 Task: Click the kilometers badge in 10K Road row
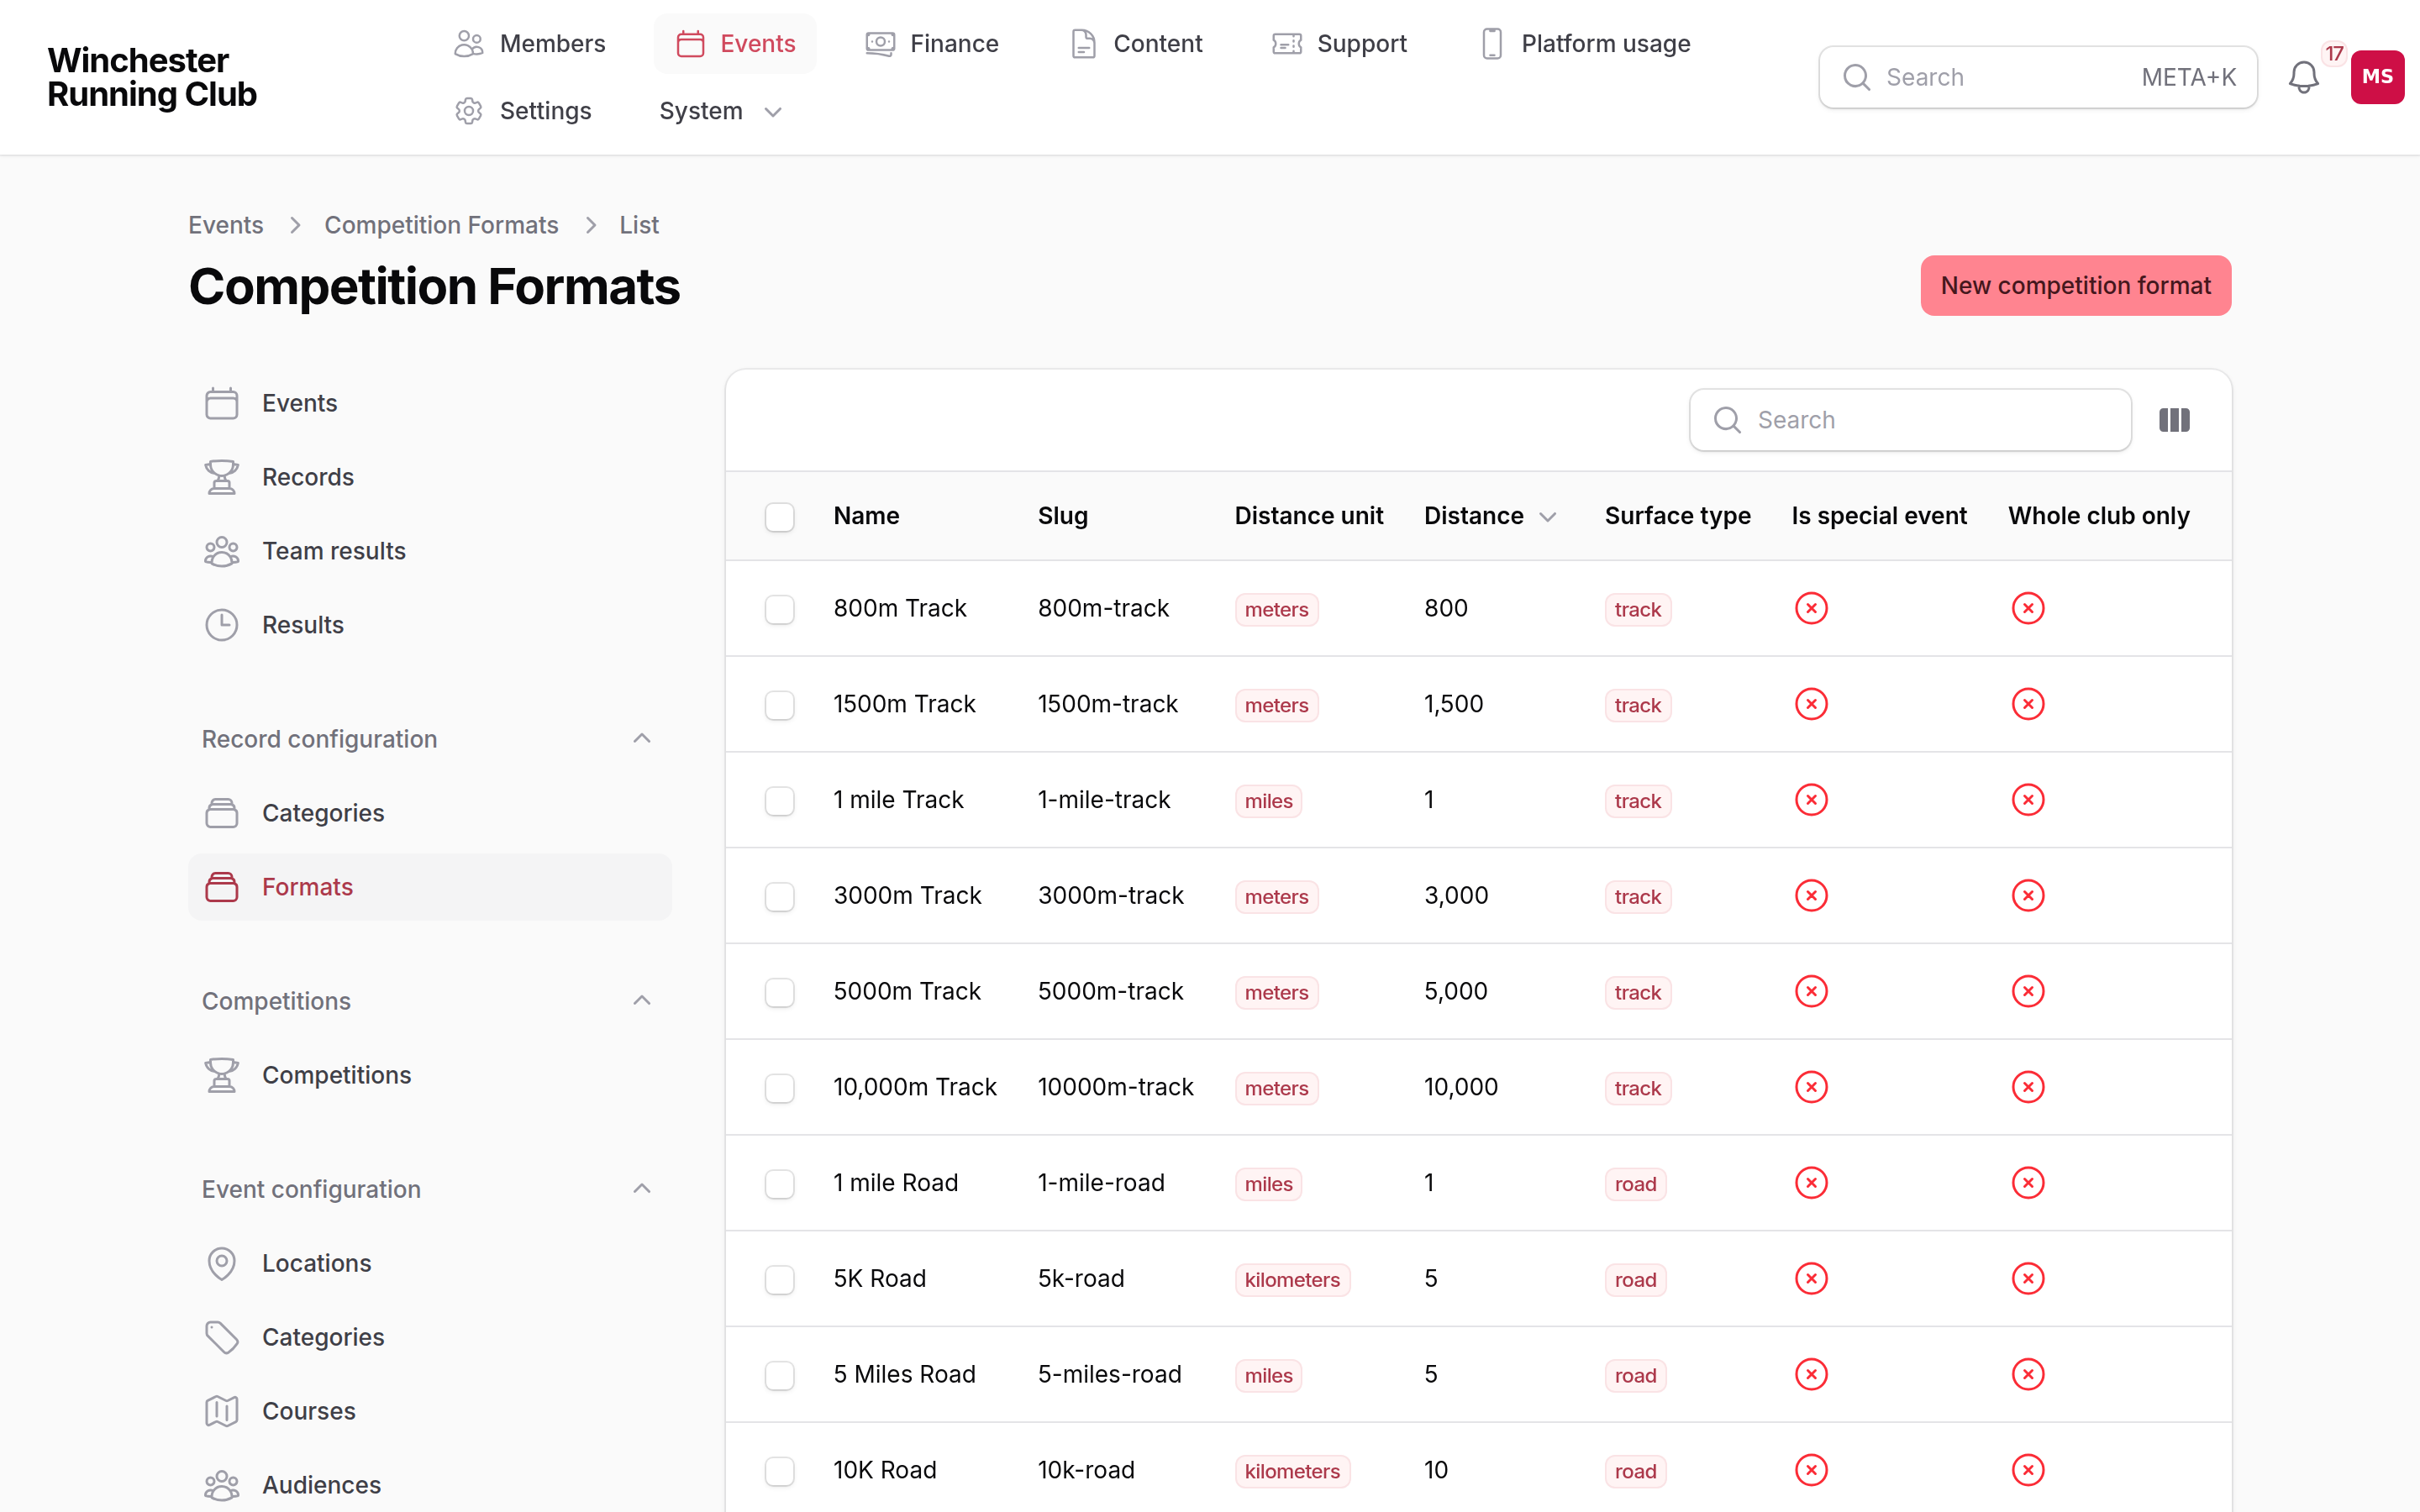coord(1292,1471)
